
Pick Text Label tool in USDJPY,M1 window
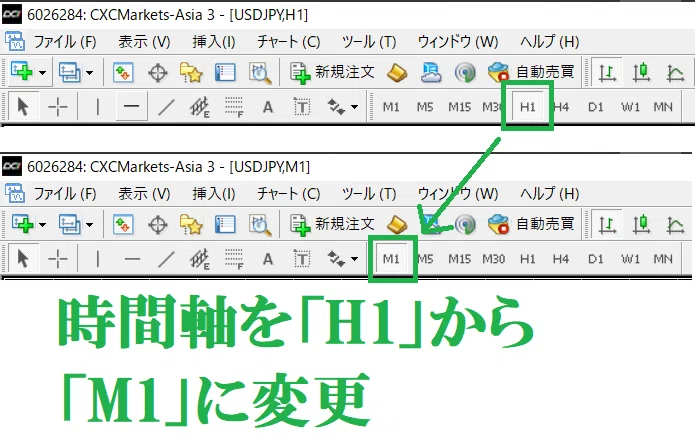pos(302,259)
